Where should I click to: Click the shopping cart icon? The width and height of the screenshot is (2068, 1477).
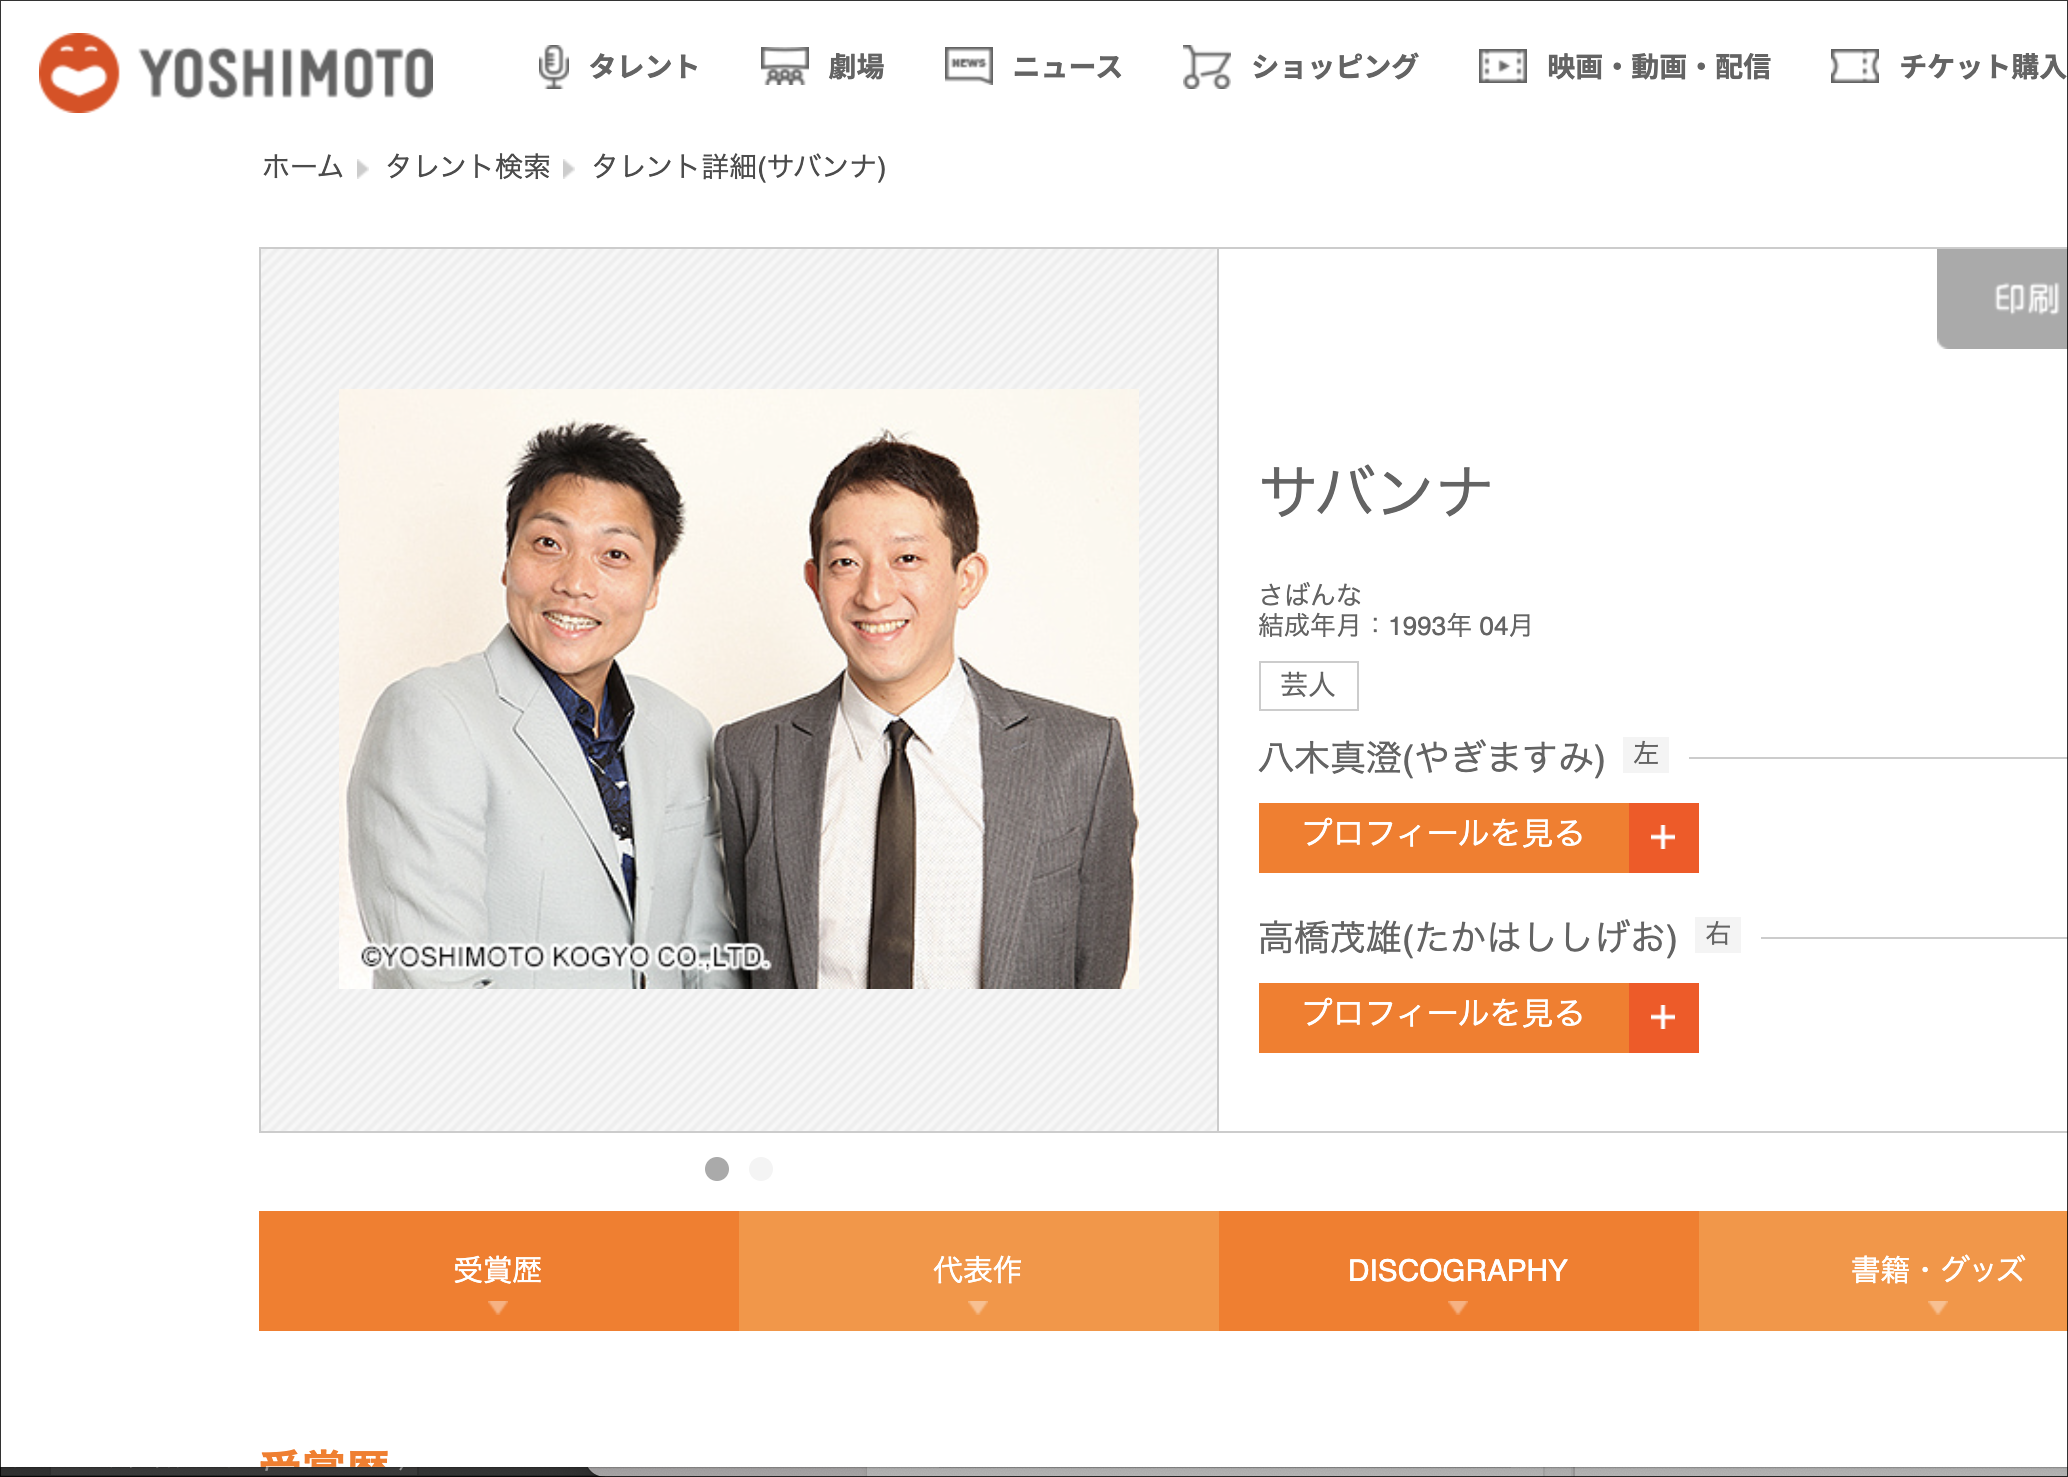tap(1206, 67)
